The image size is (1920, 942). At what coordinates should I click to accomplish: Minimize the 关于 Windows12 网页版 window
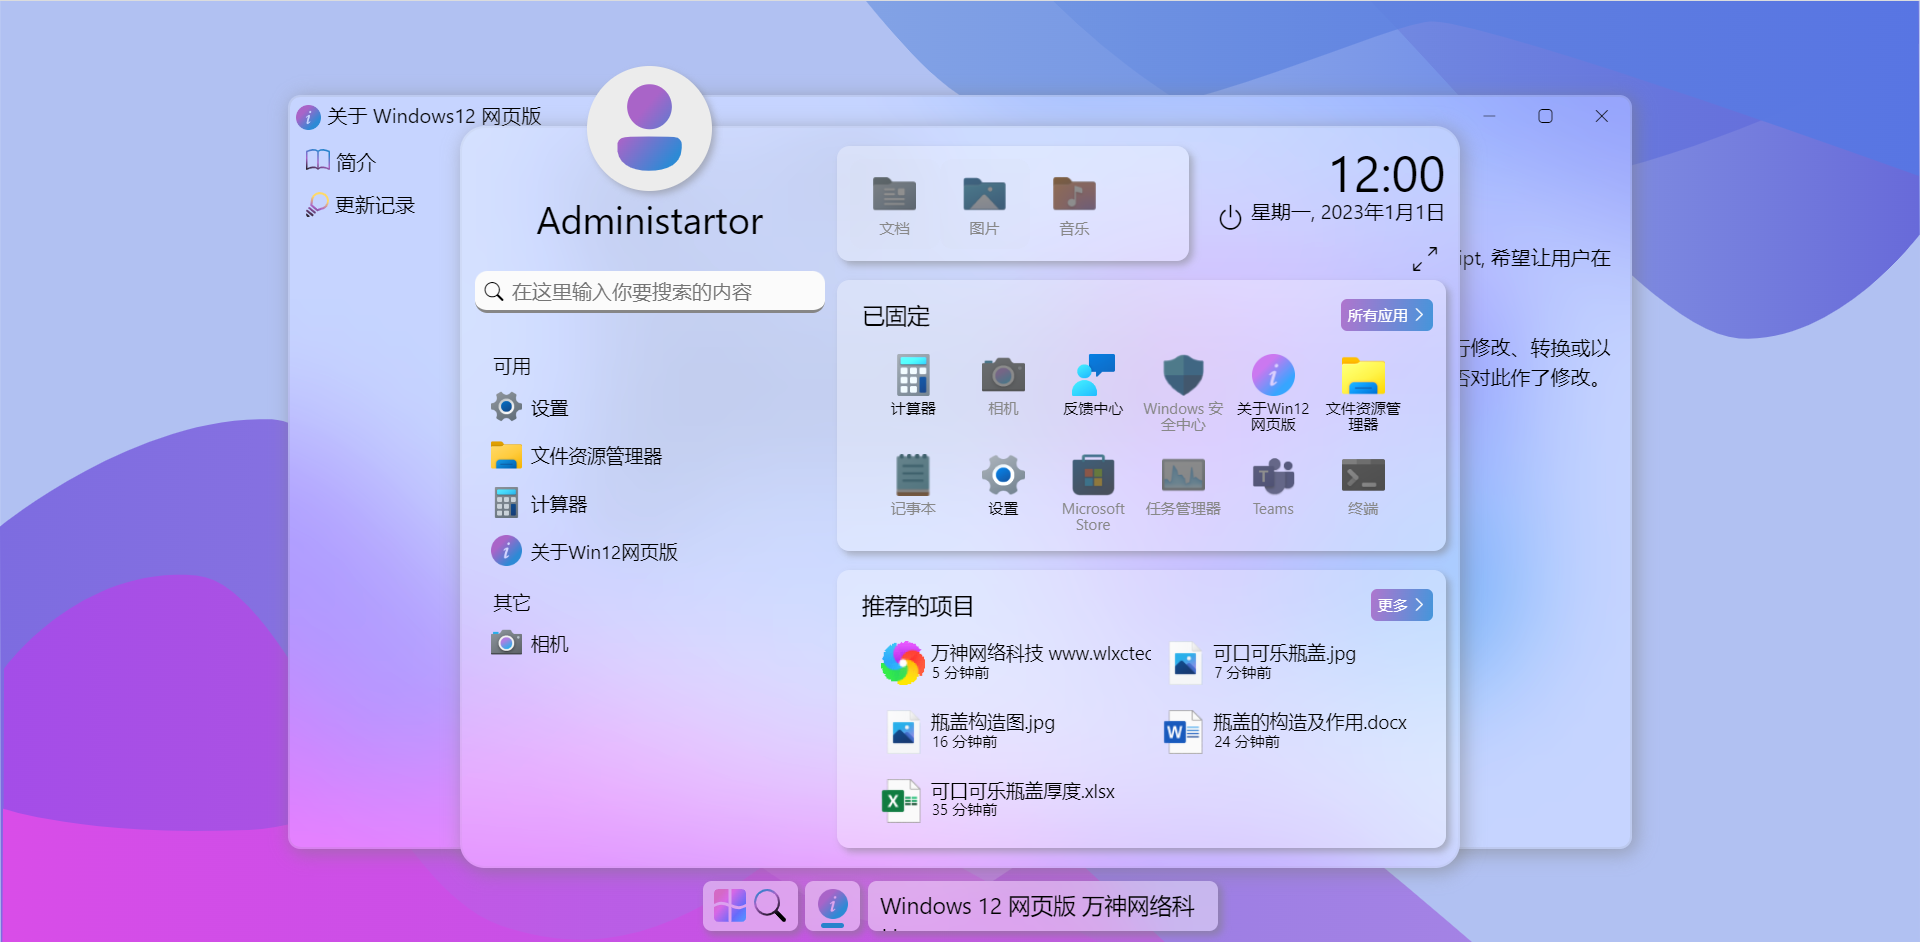(1489, 116)
